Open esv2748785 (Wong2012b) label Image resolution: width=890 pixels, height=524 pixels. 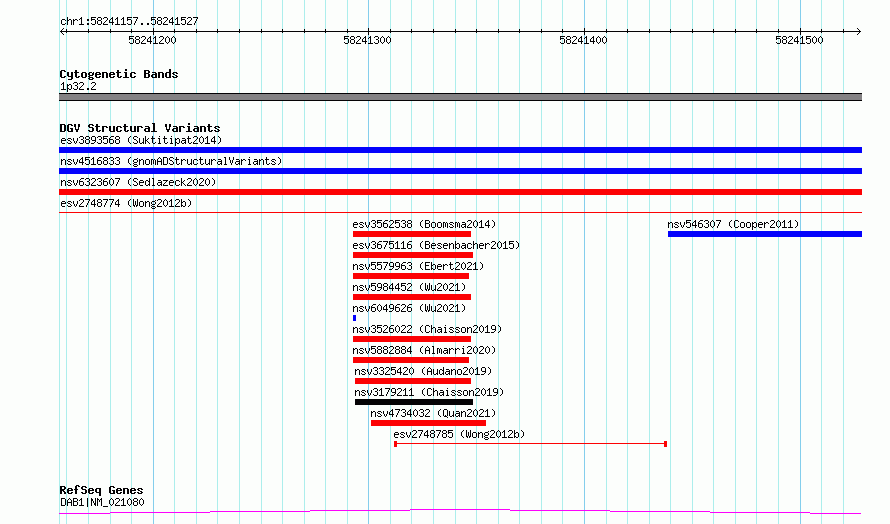pos(459,434)
